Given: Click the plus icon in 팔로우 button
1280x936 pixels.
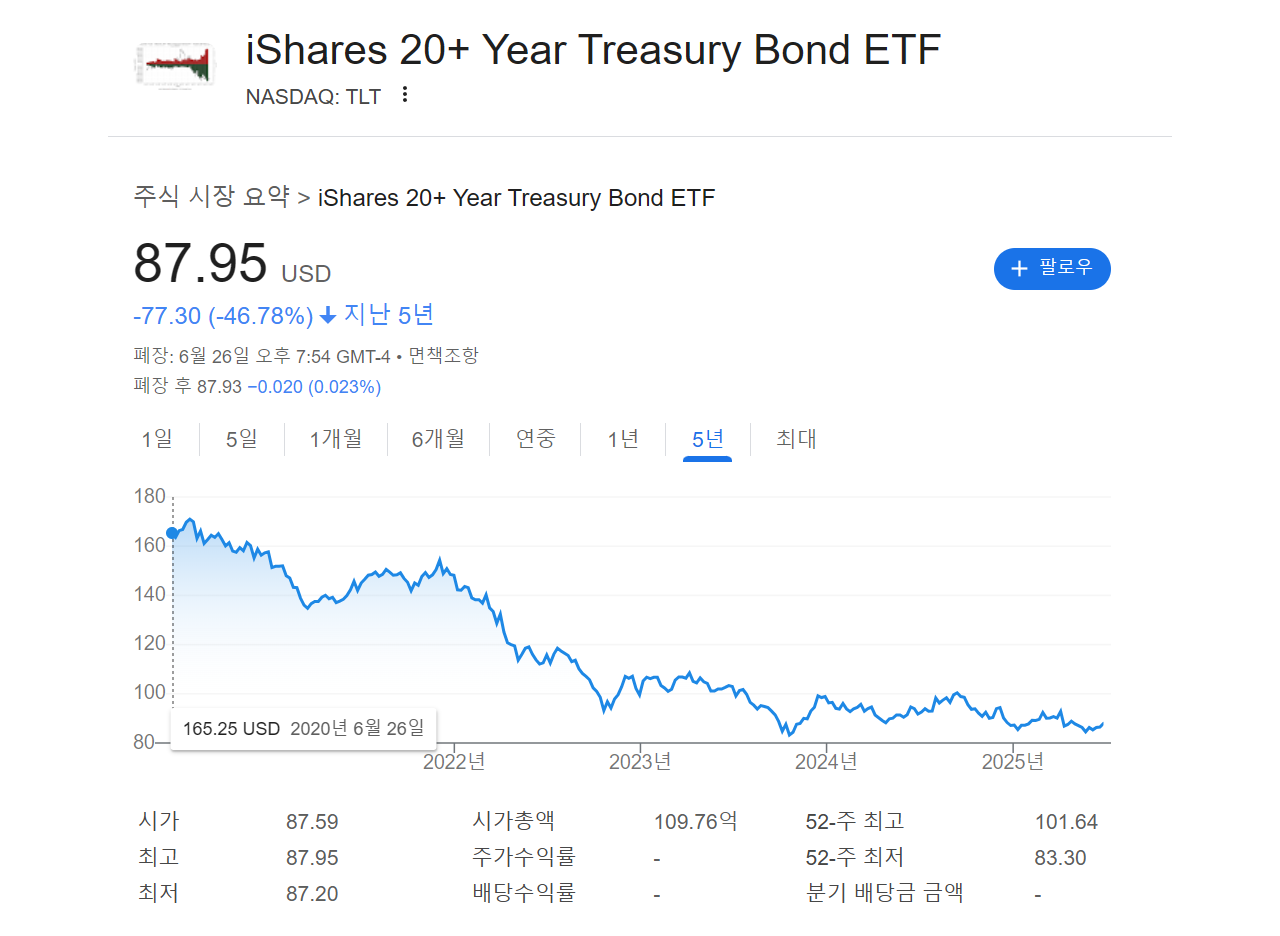Looking at the screenshot, I should pos(1020,269).
